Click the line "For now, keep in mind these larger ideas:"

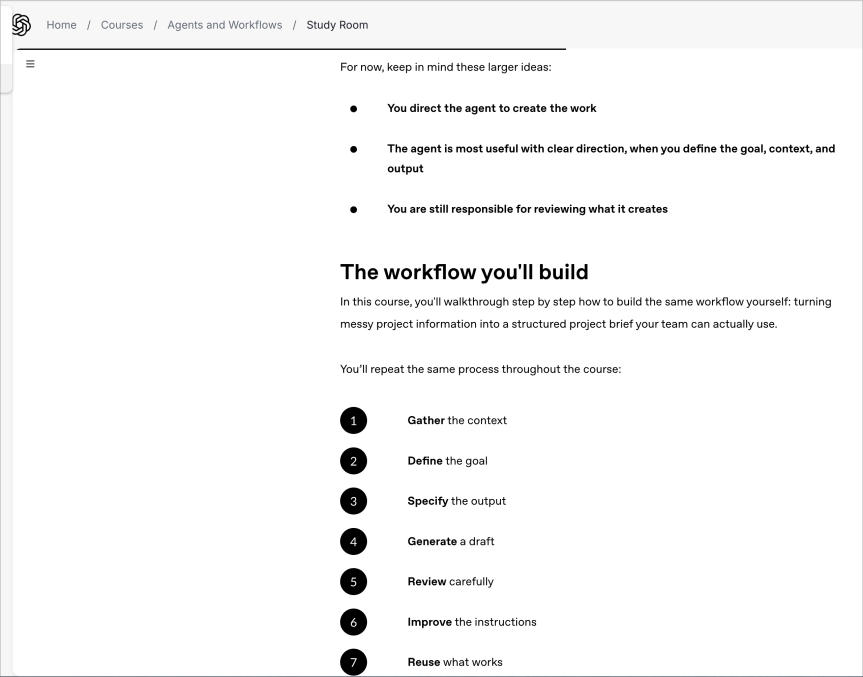(446, 67)
